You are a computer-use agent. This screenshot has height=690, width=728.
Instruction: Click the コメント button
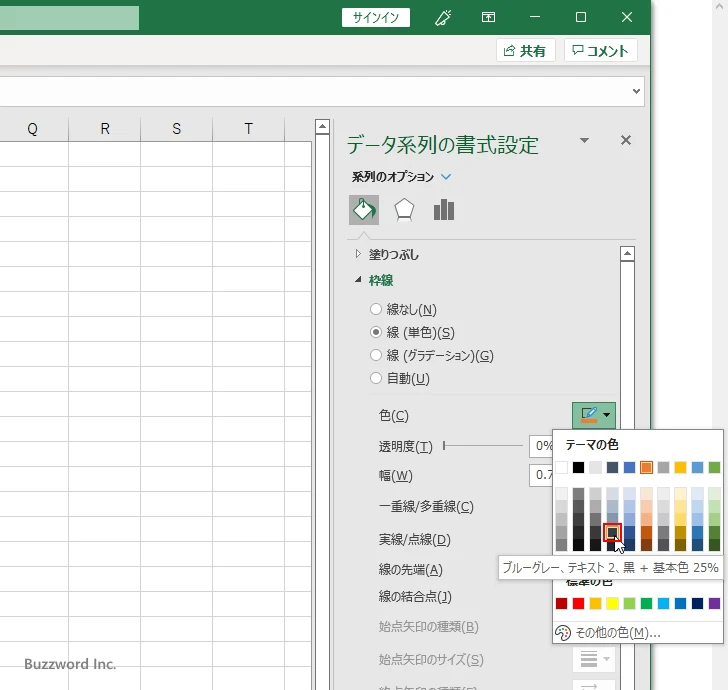tap(600, 51)
